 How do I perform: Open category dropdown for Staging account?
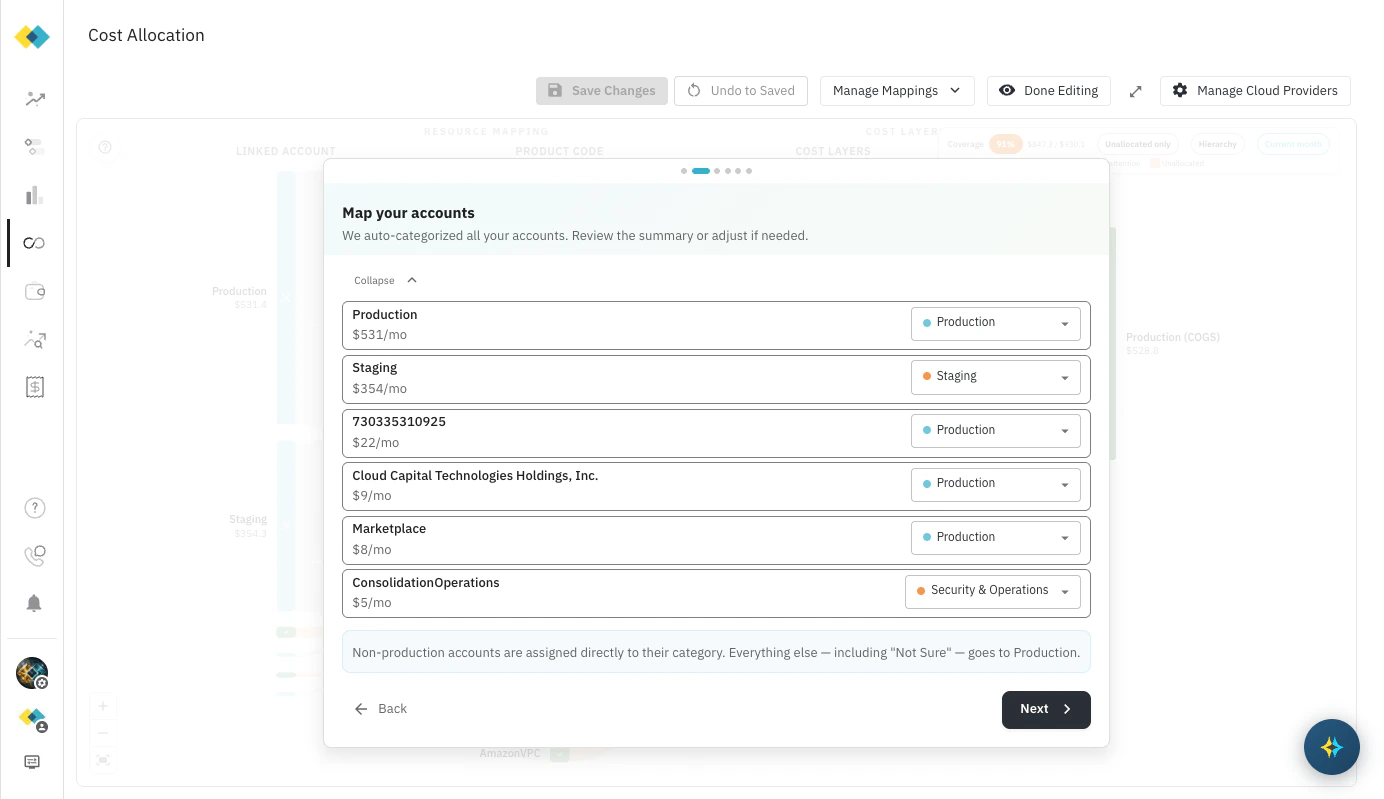(995, 377)
